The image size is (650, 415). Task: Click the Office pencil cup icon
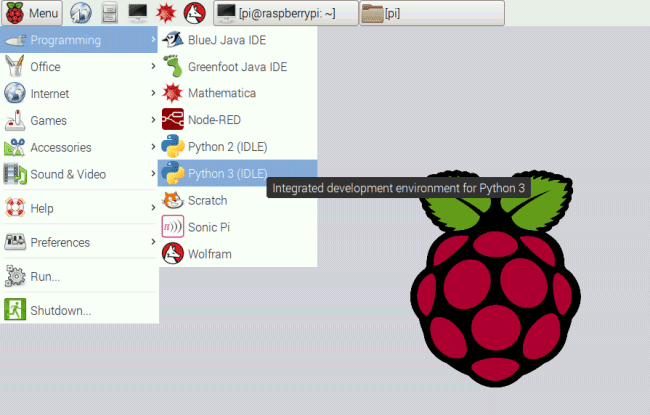point(15,66)
